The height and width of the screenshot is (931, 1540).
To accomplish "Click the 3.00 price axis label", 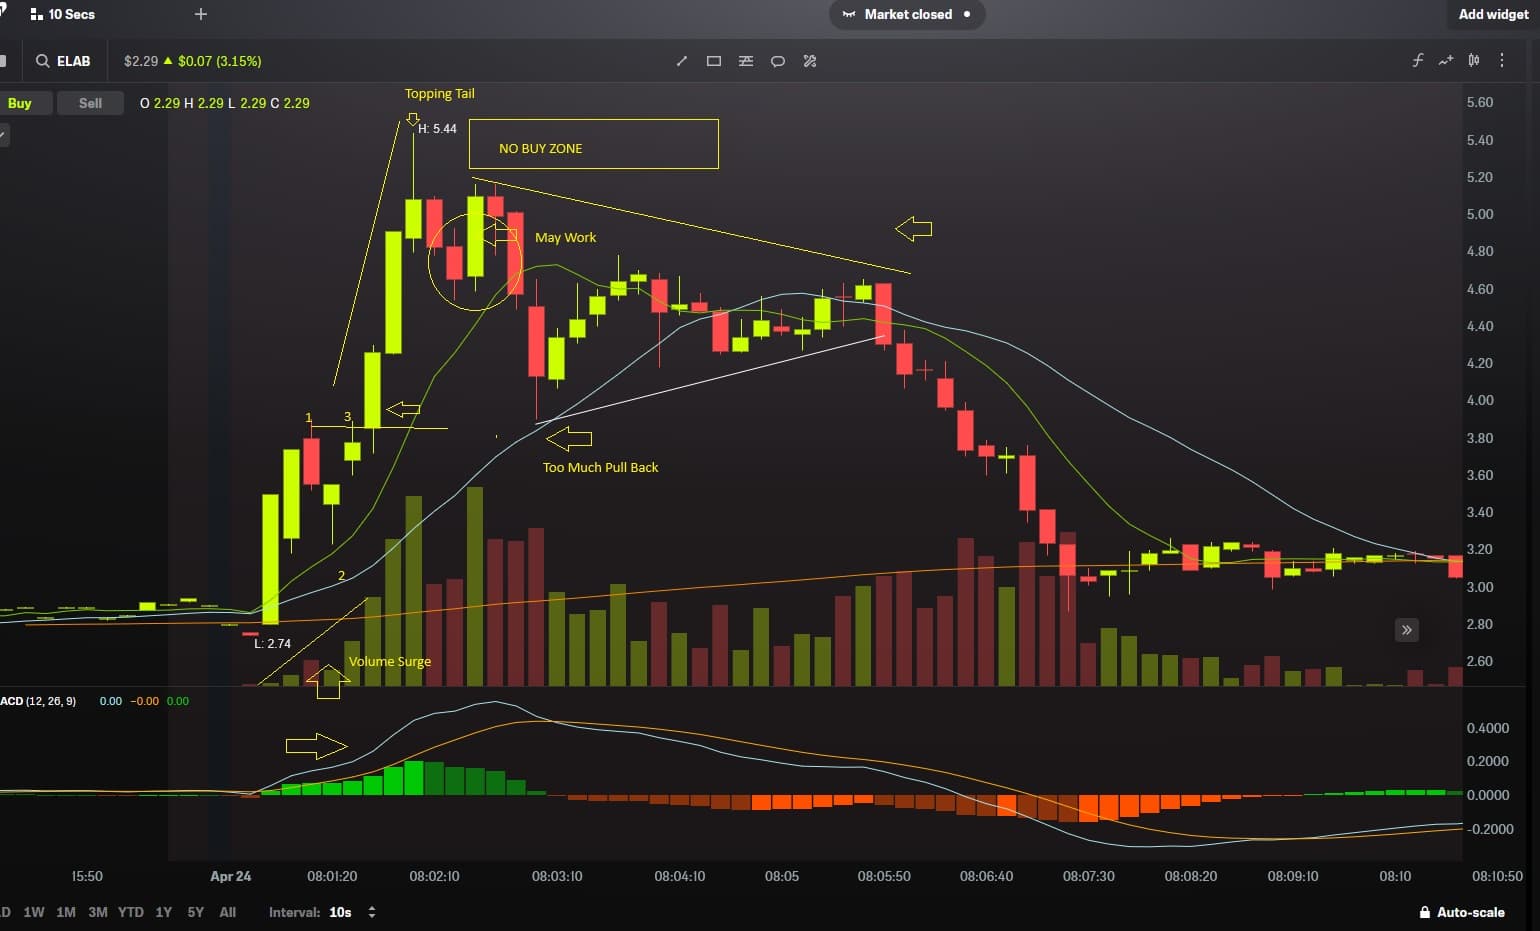I will click(x=1480, y=587).
